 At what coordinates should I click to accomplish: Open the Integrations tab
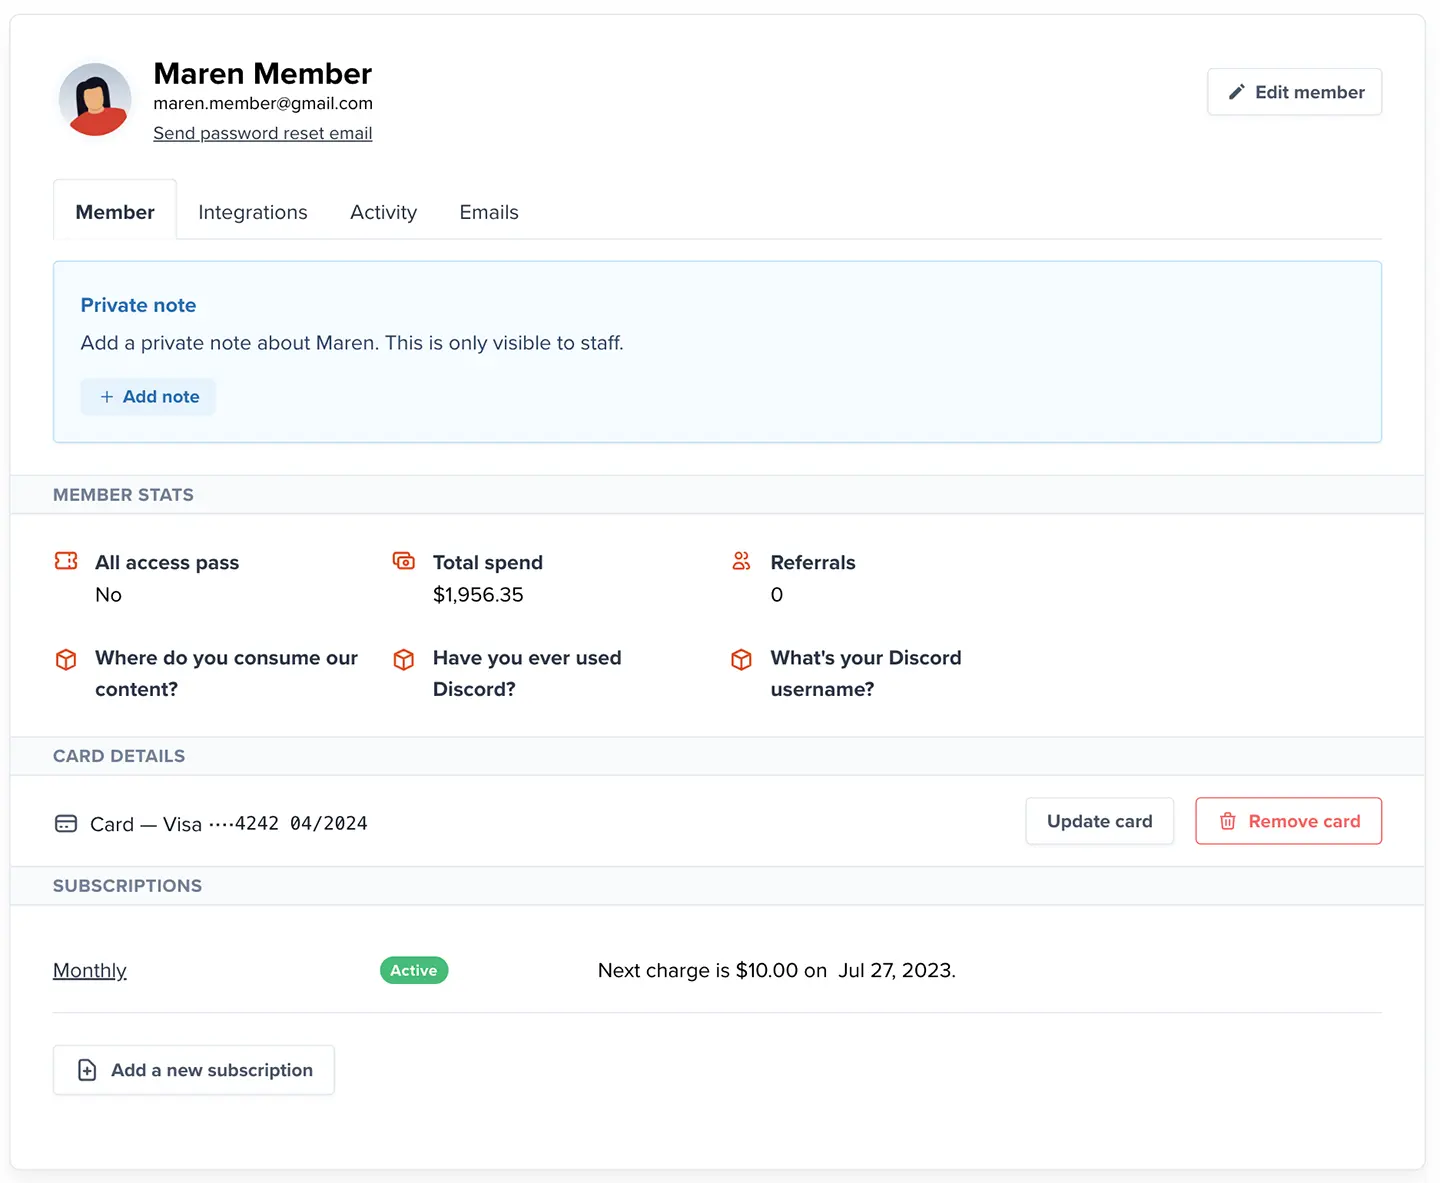pos(253,212)
